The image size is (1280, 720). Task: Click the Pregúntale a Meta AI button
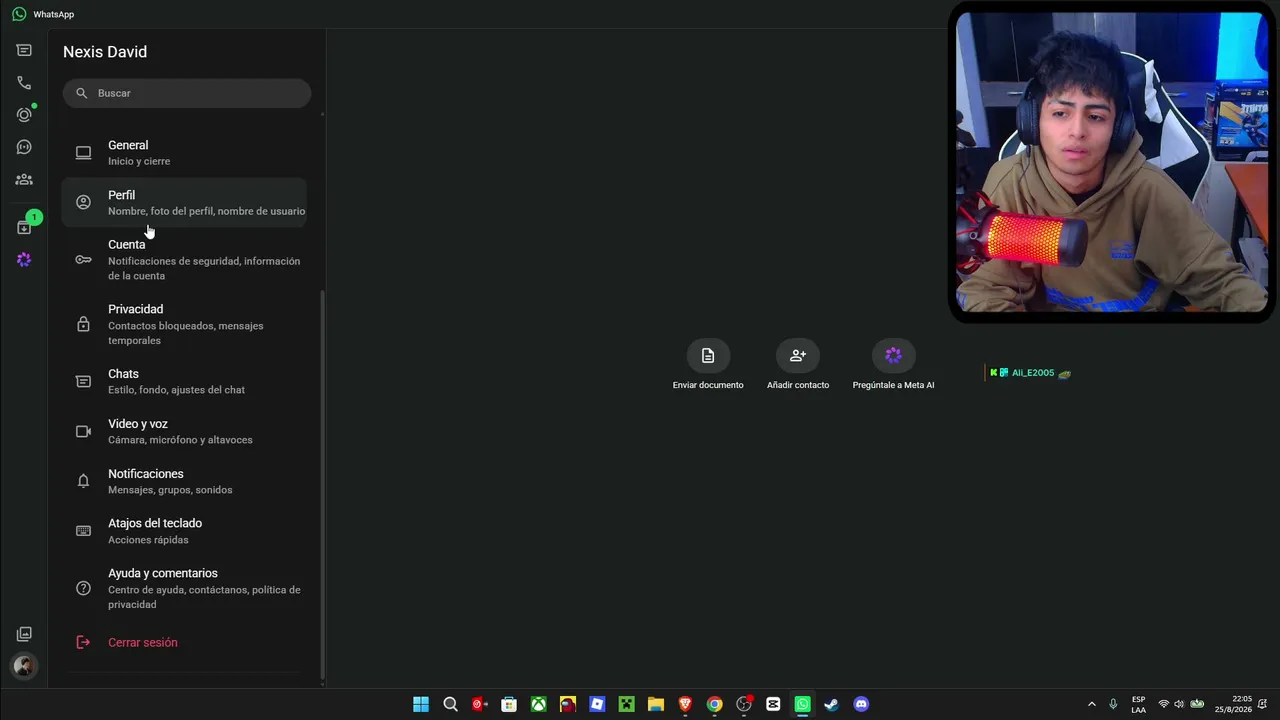pyautogui.click(x=893, y=365)
